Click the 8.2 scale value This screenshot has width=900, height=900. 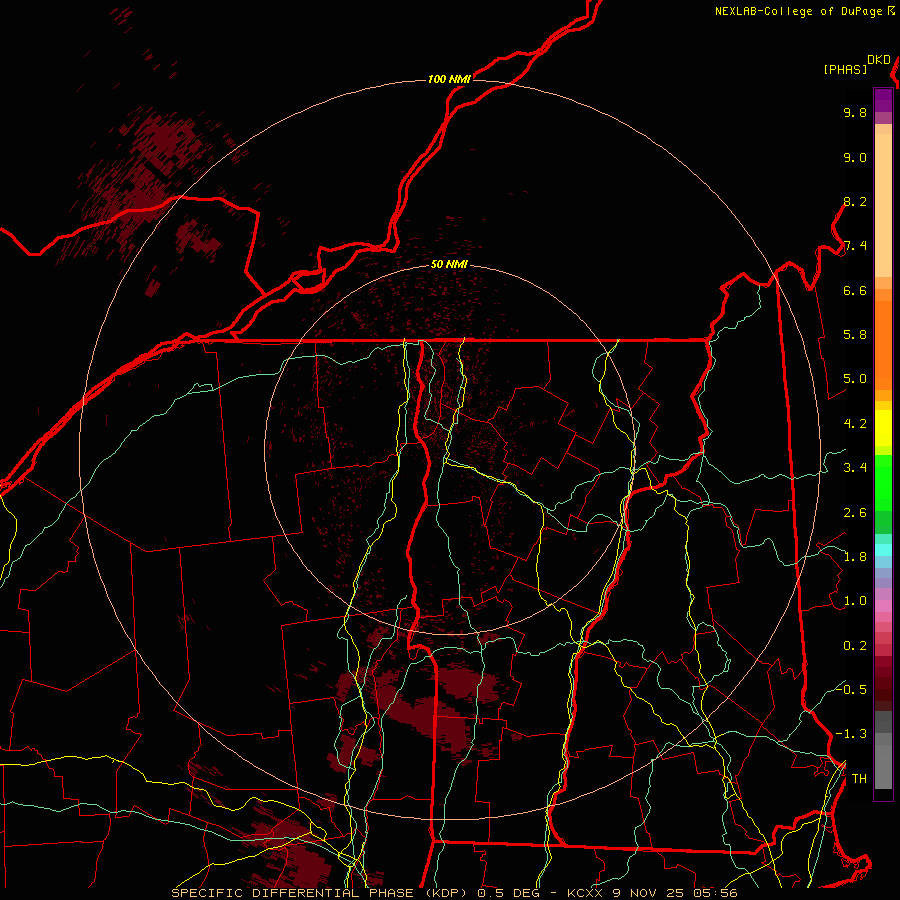pos(855,201)
